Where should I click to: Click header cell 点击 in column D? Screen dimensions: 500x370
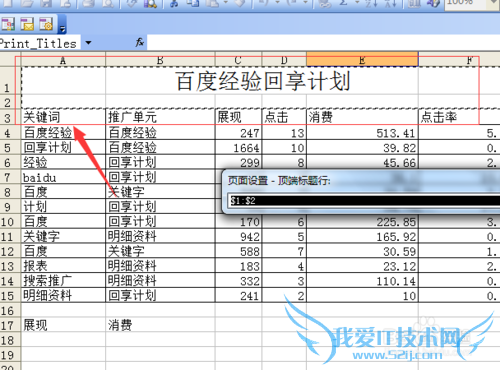(x=284, y=117)
